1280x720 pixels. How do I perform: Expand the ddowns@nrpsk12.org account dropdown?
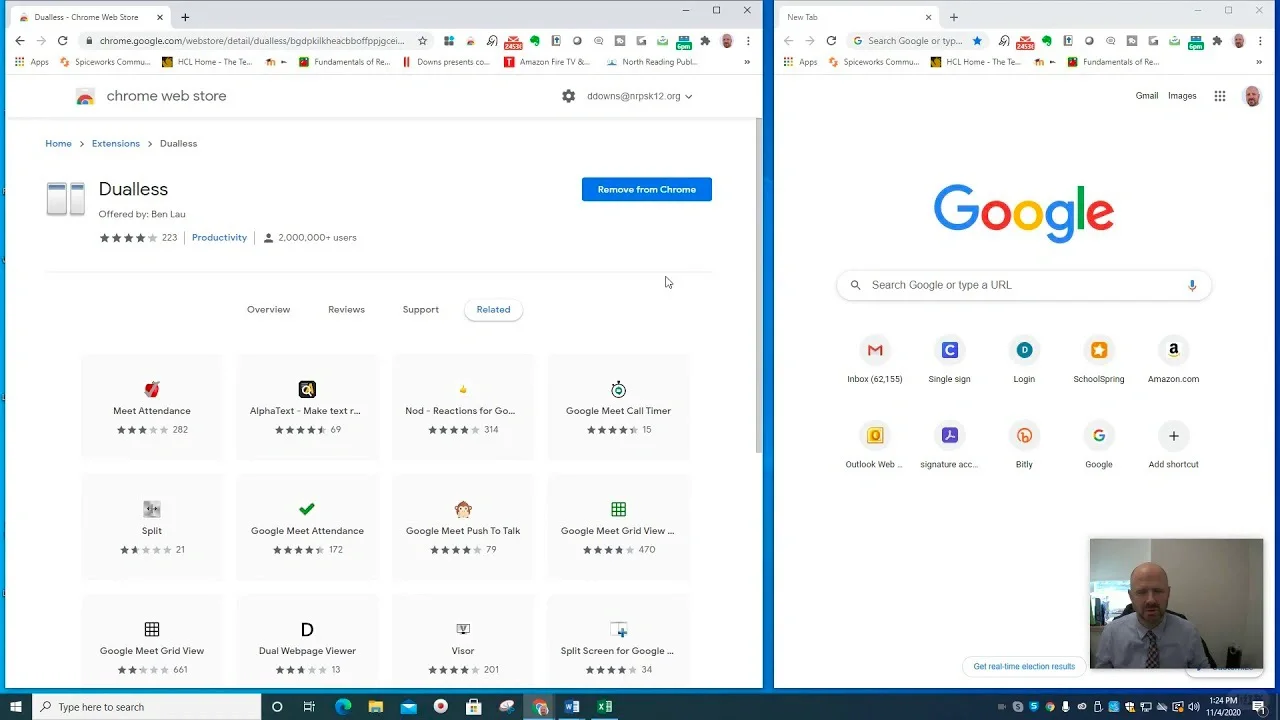(687, 96)
